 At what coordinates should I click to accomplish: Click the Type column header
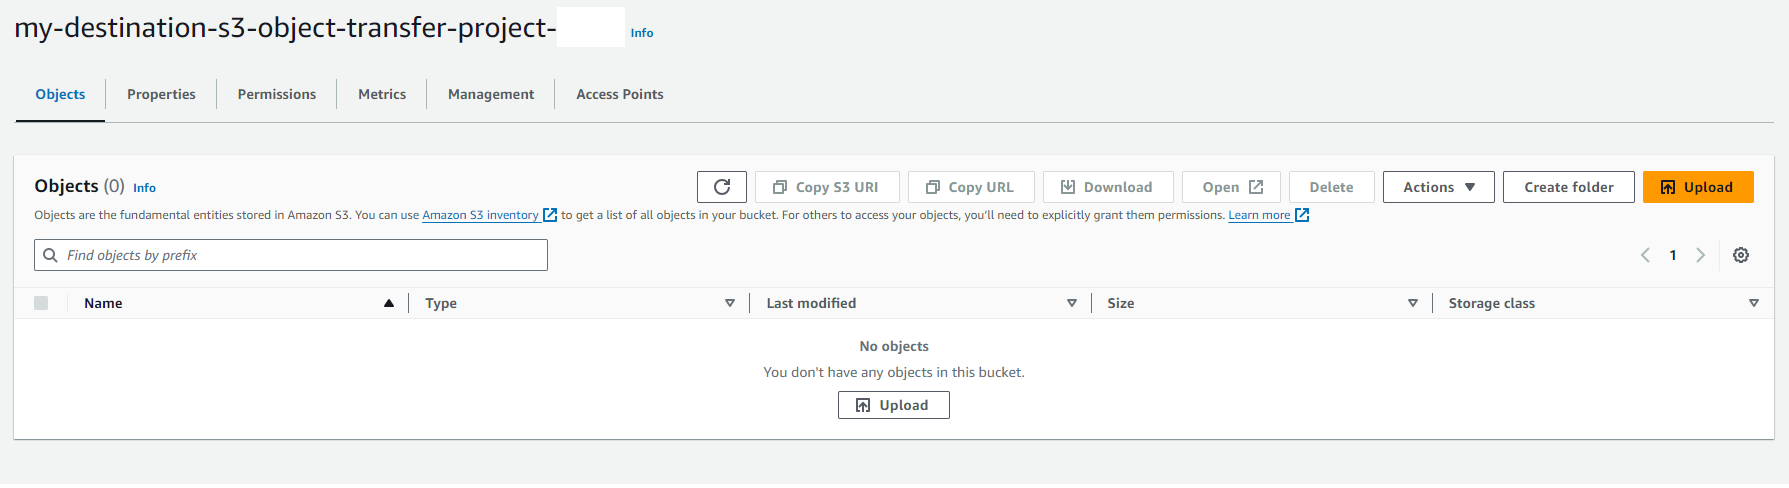[441, 303]
